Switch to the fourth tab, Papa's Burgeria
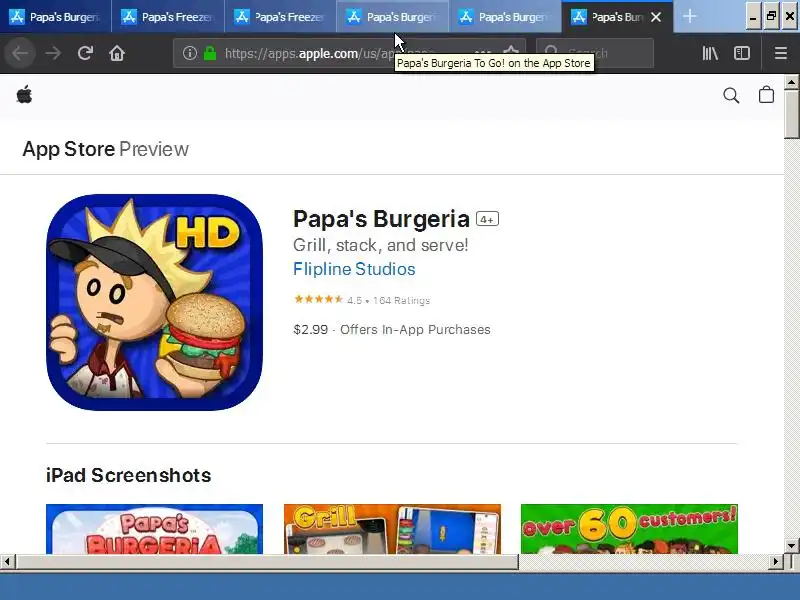 [x=392, y=17]
